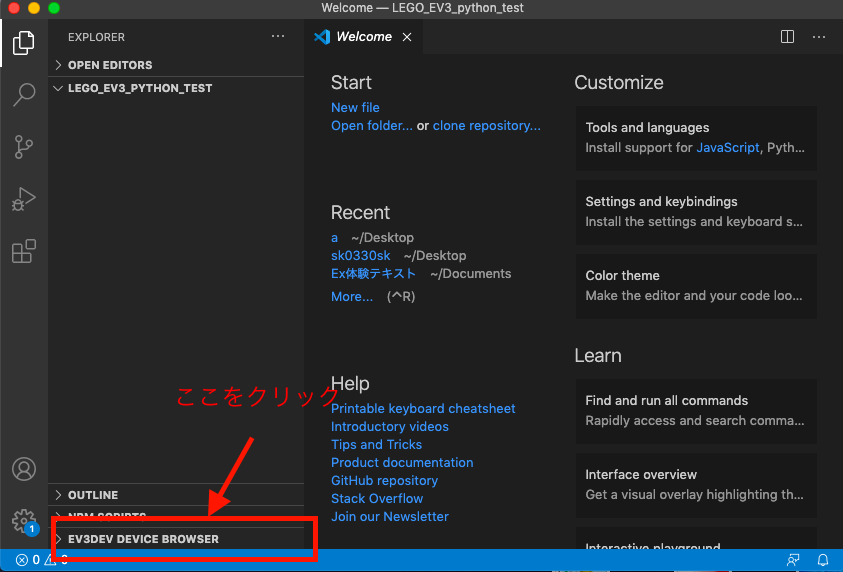This screenshot has height=572, width=843.
Task: Open the Explorer view in activity bar
Action: 24,43
